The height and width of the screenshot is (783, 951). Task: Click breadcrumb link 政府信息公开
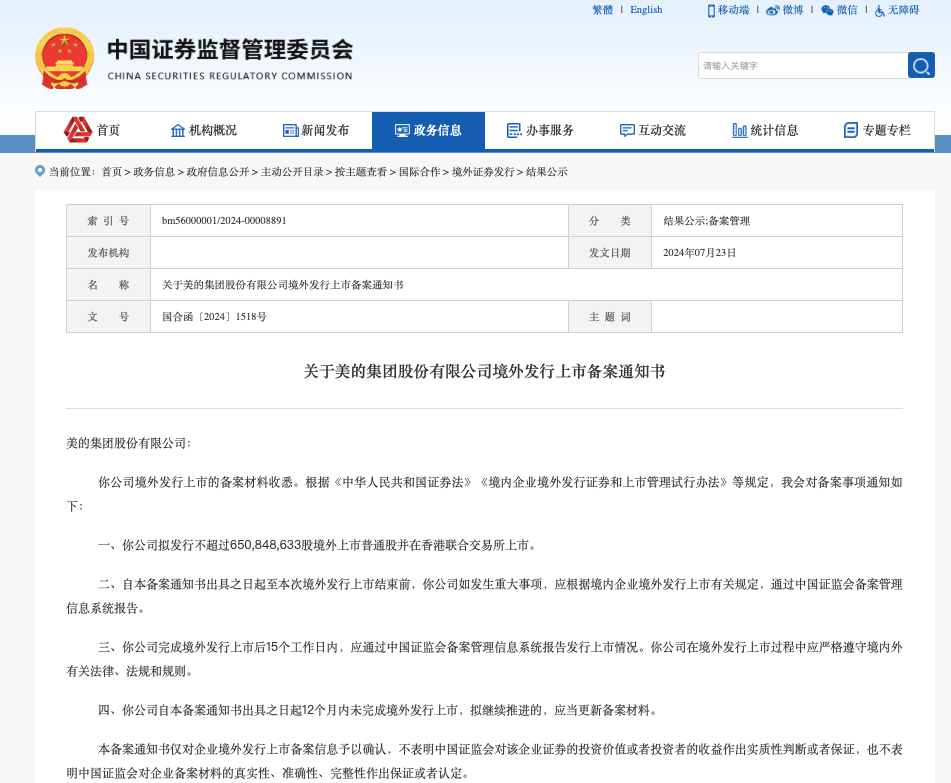tap(218, 172)
